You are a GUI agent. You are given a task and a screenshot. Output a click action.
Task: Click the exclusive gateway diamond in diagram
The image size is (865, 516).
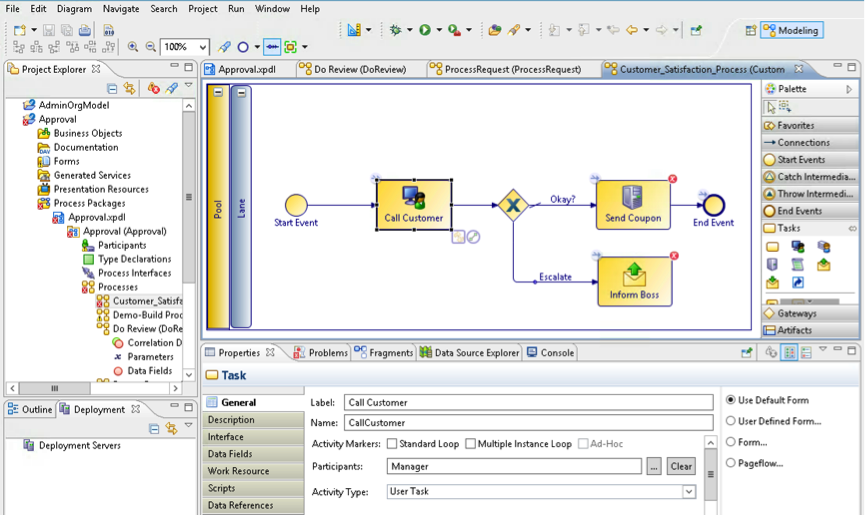point(513,205)
